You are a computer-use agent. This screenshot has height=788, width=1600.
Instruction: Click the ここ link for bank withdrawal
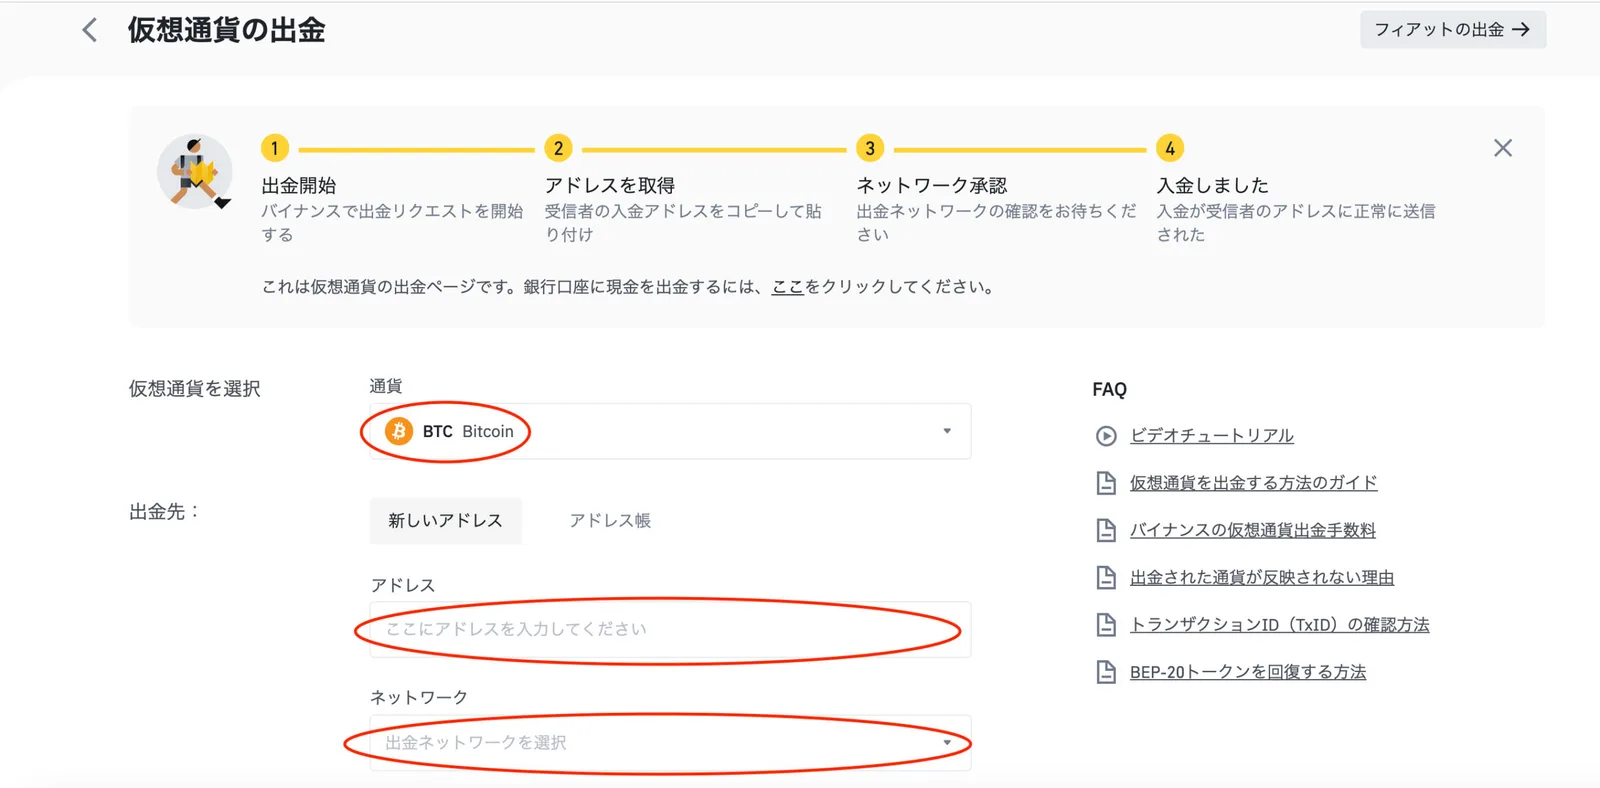(788, 287)
